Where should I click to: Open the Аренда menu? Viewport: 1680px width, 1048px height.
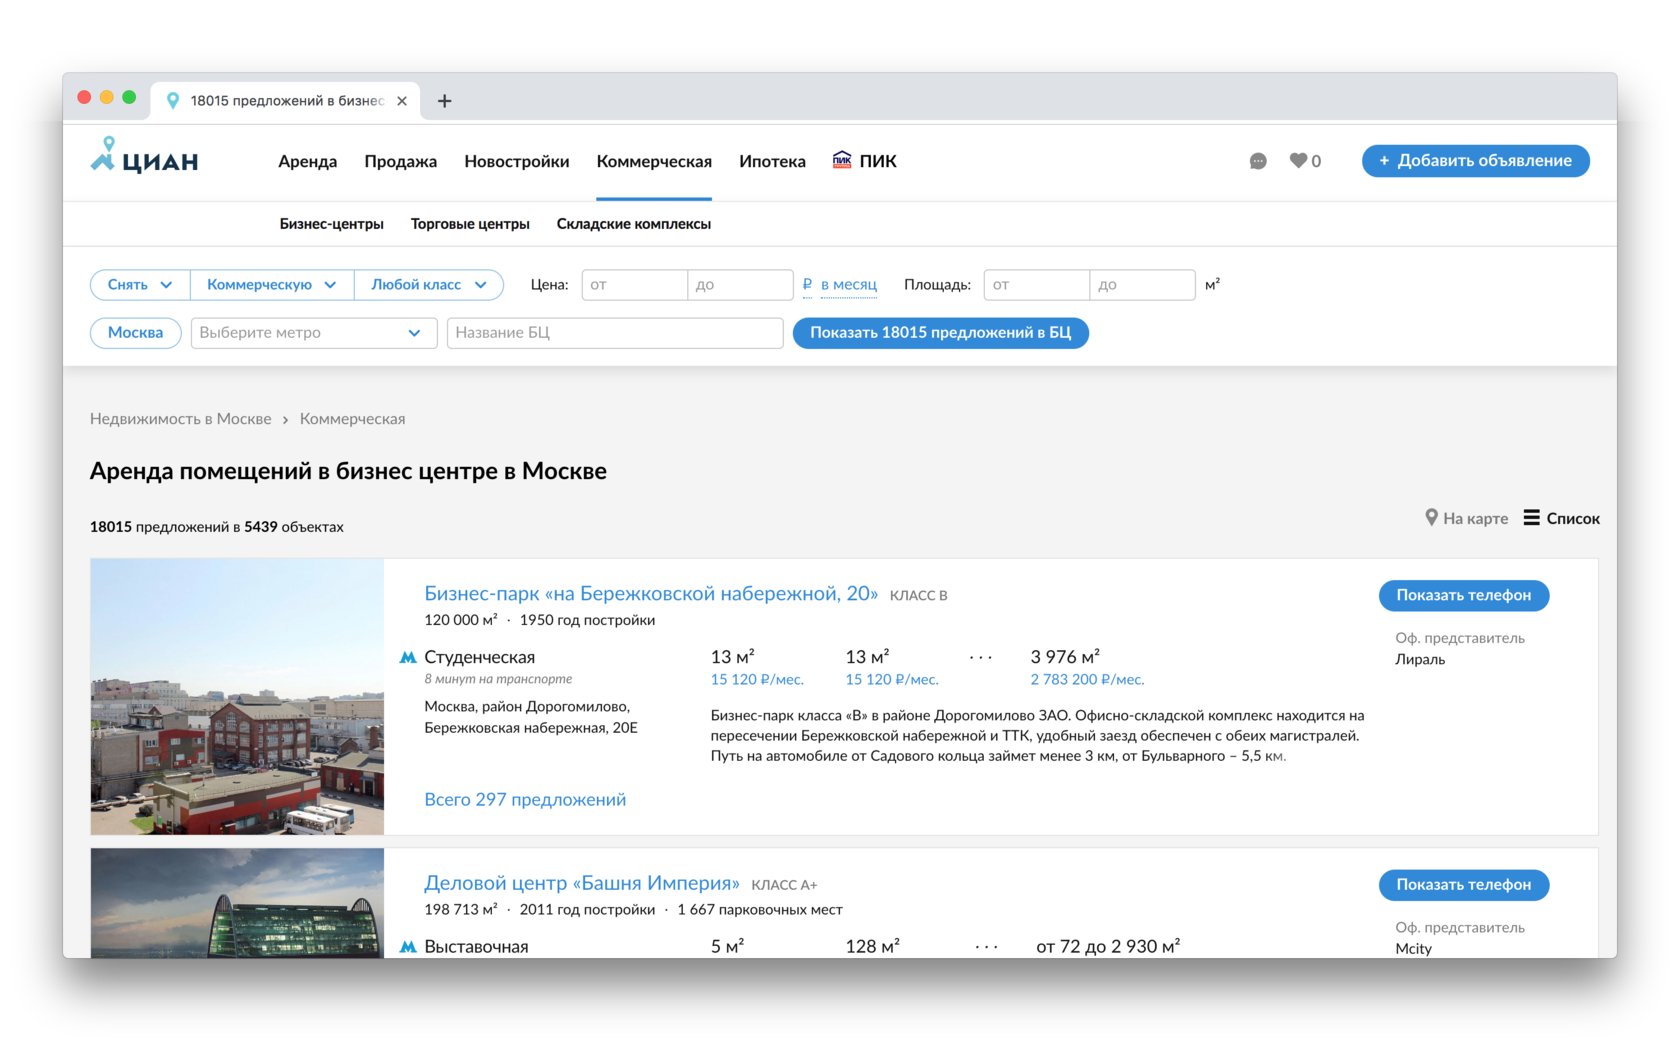pos(308,161)
